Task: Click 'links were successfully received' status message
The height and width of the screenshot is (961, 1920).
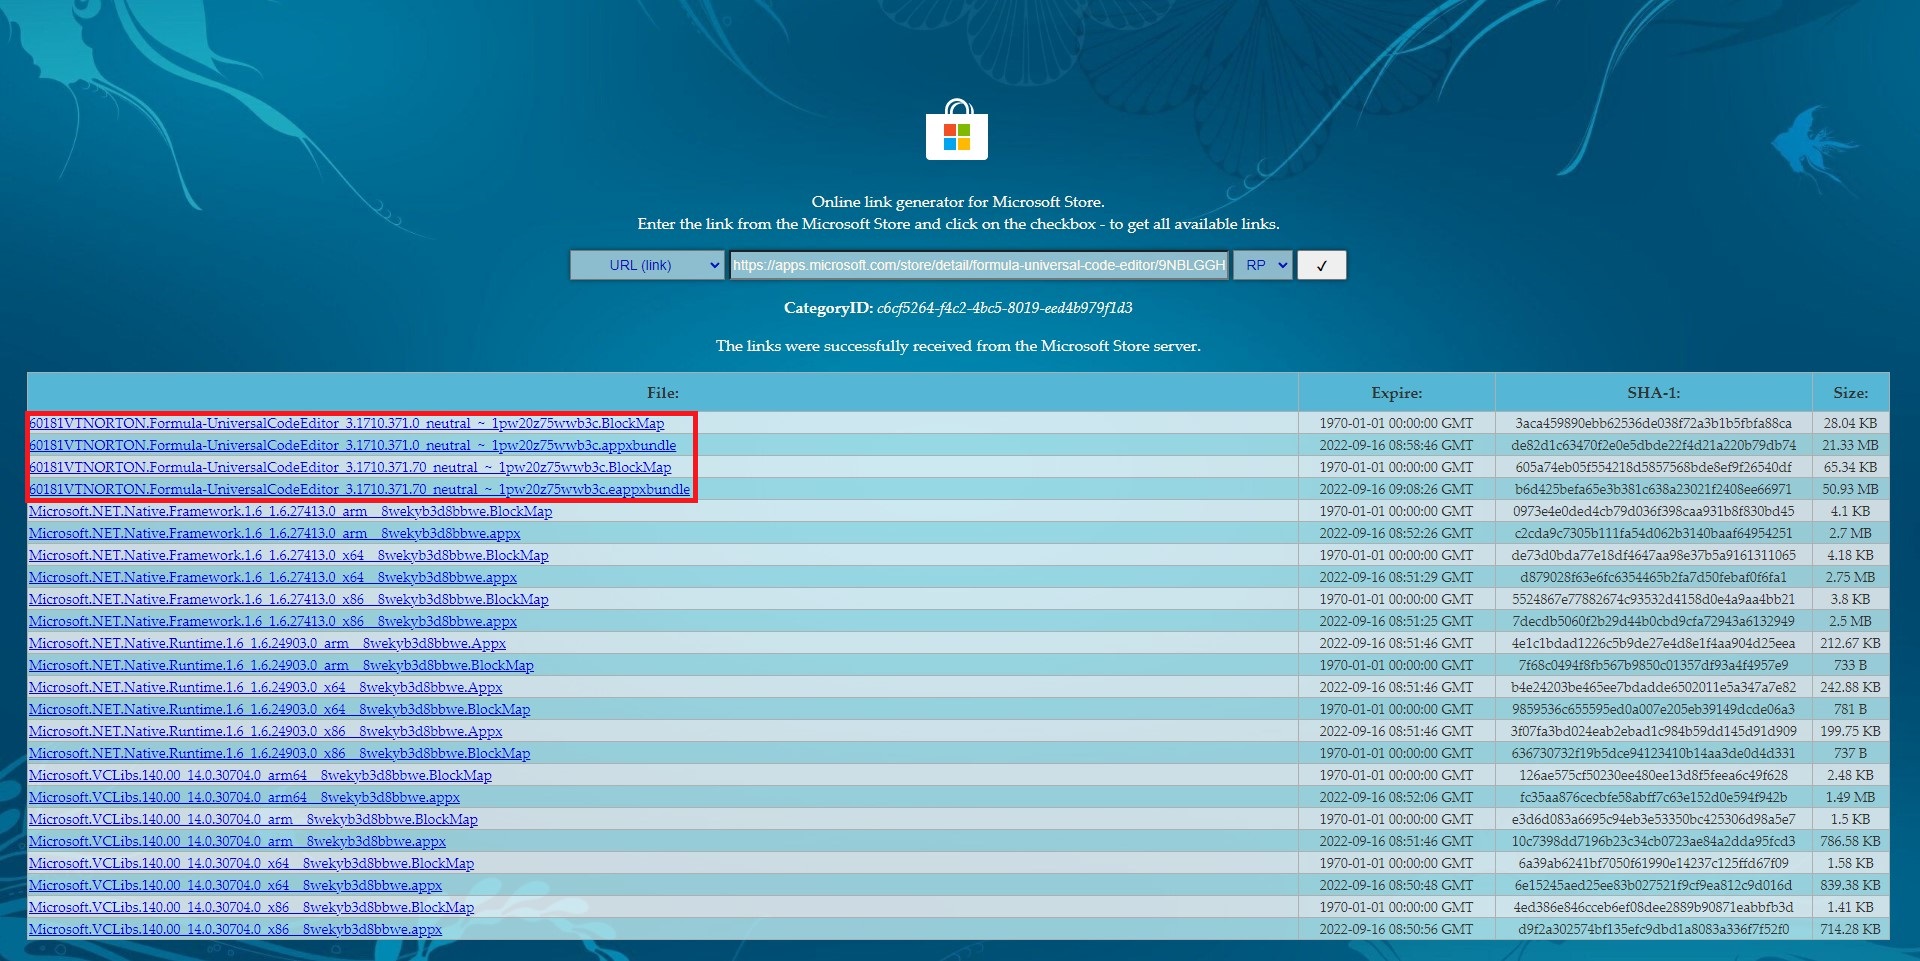Action: 958,346
